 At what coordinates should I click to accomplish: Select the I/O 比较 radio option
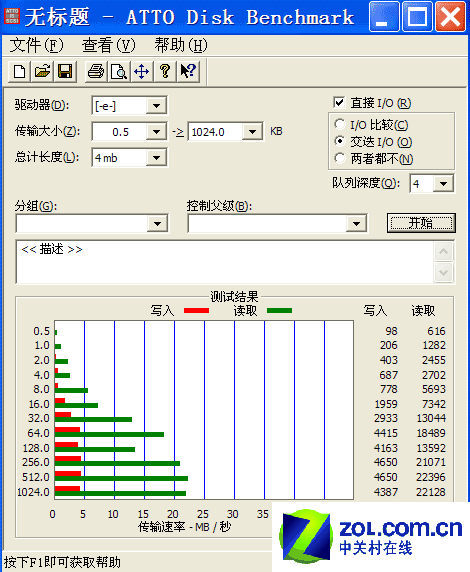[x=339, y=124]
